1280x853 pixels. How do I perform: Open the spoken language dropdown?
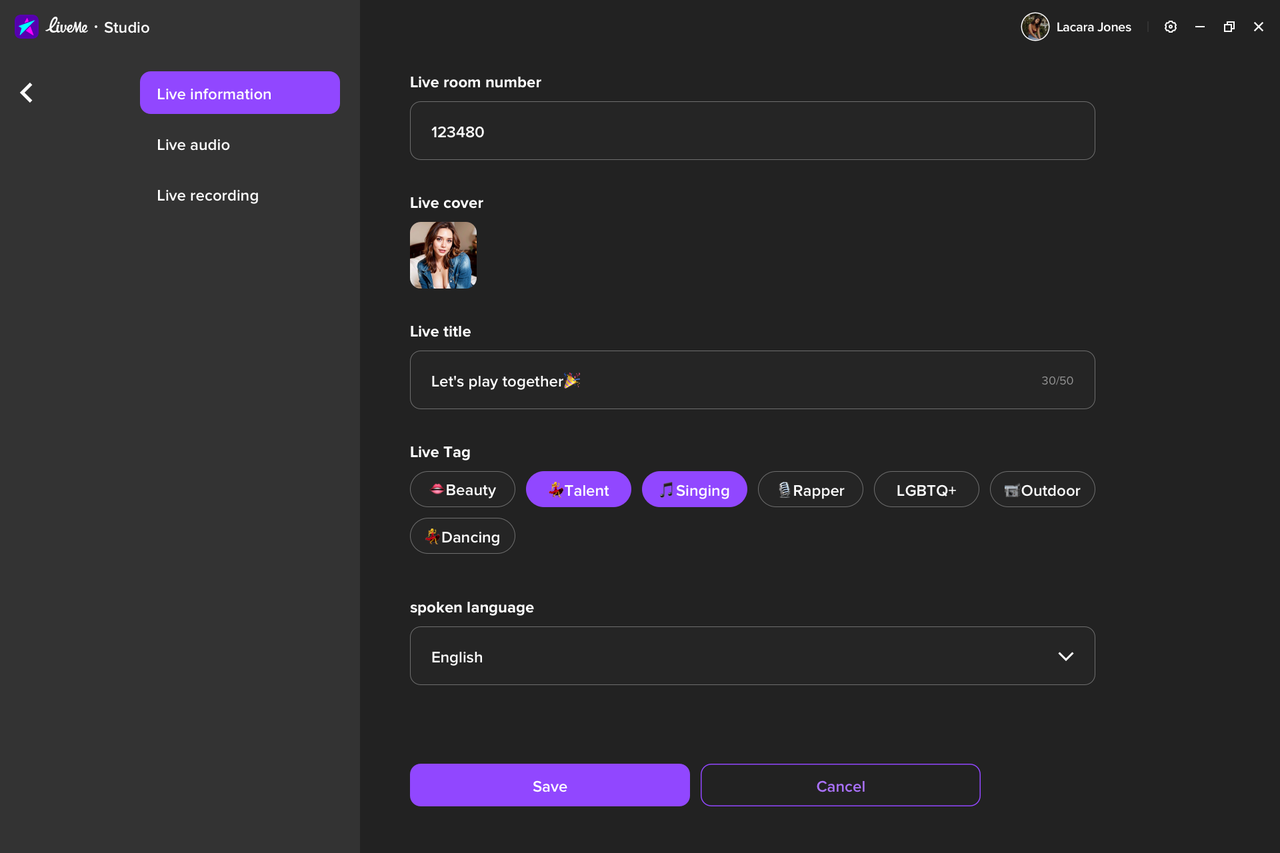752,656
